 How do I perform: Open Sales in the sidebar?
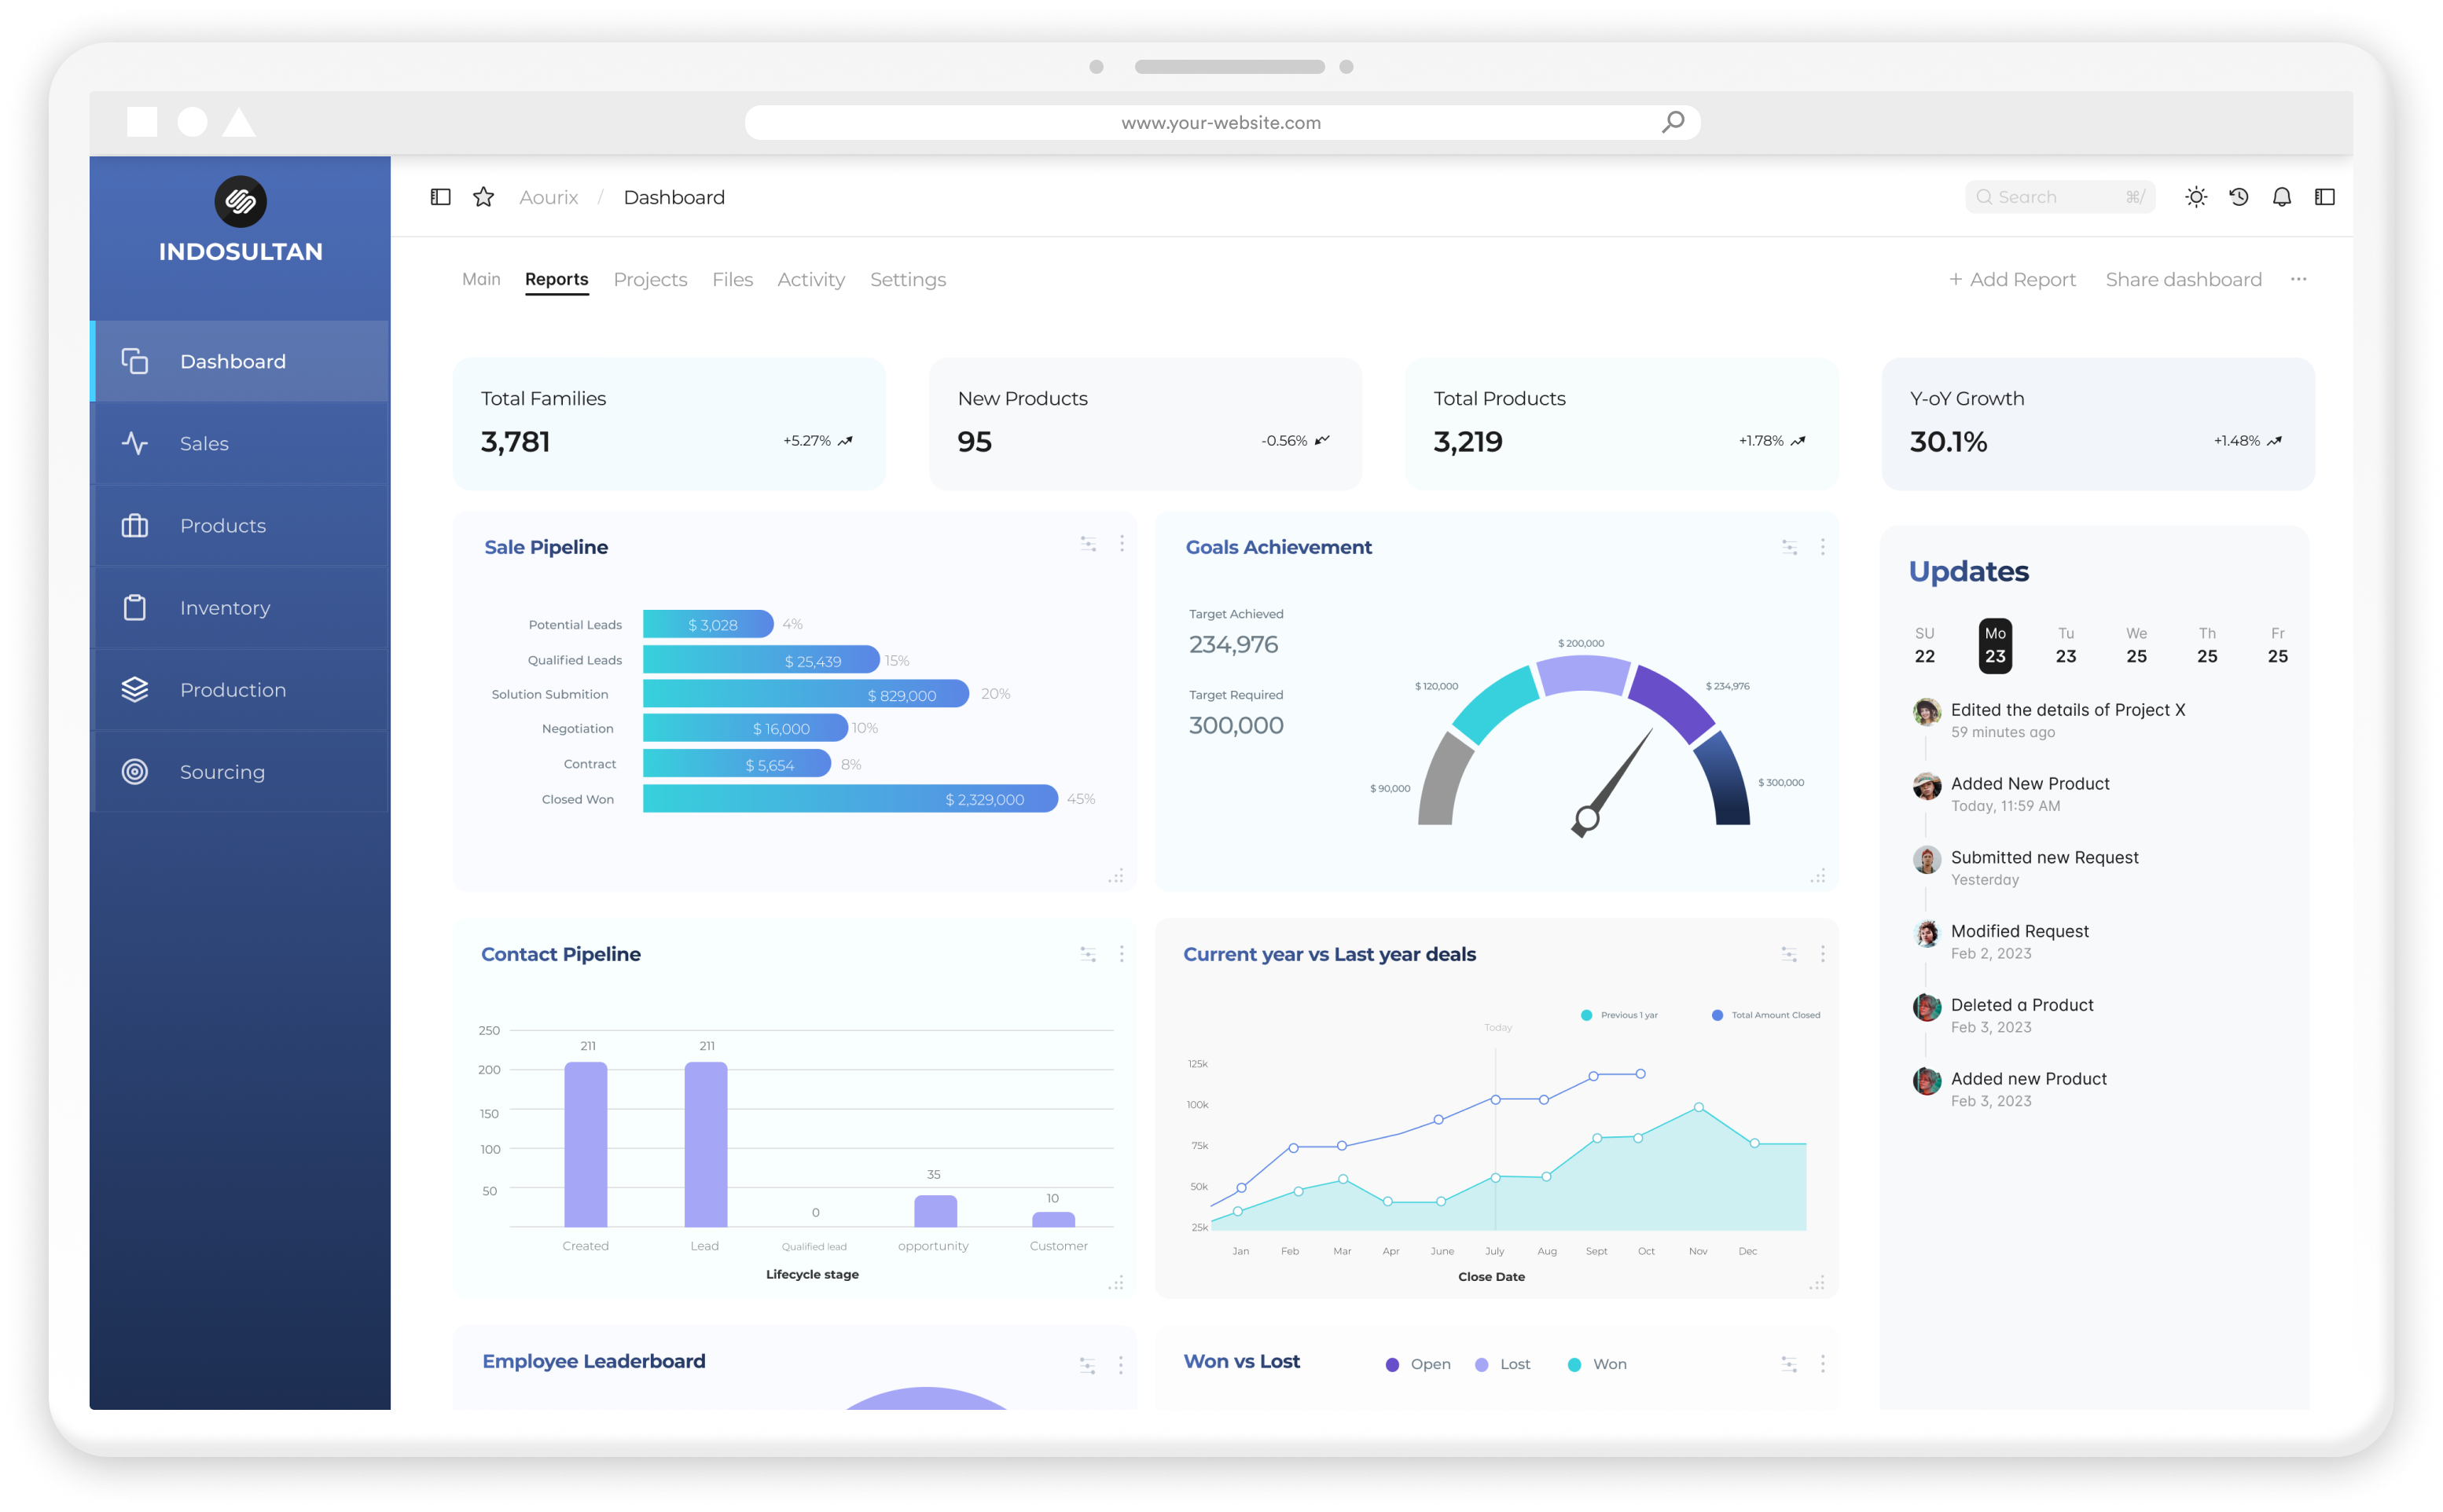(x=204, y=444)
